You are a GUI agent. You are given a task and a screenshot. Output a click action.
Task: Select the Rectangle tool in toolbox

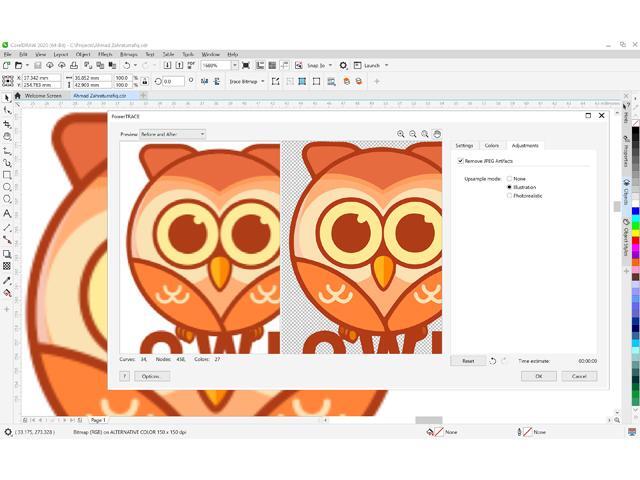(7, 174)
